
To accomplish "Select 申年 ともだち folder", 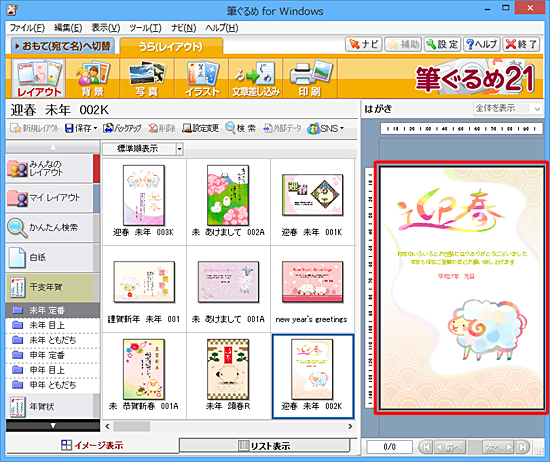I will pyautogui.click(x=53, y=385).
